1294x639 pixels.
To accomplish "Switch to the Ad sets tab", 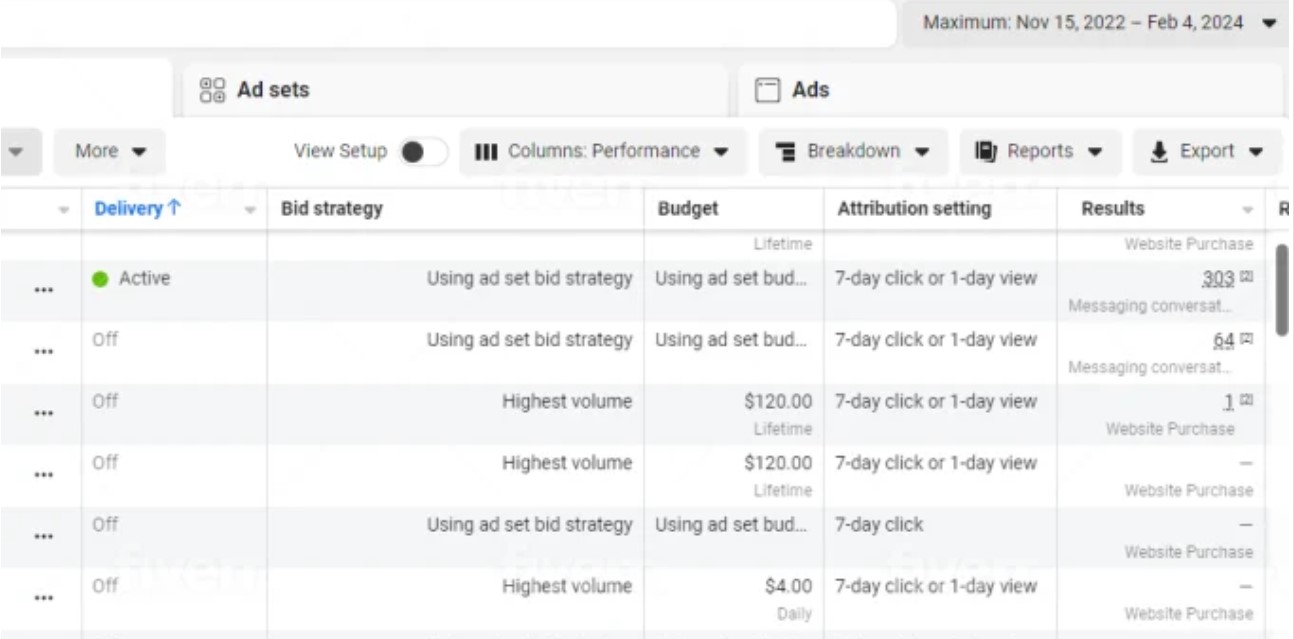I will tap(272, 90).
